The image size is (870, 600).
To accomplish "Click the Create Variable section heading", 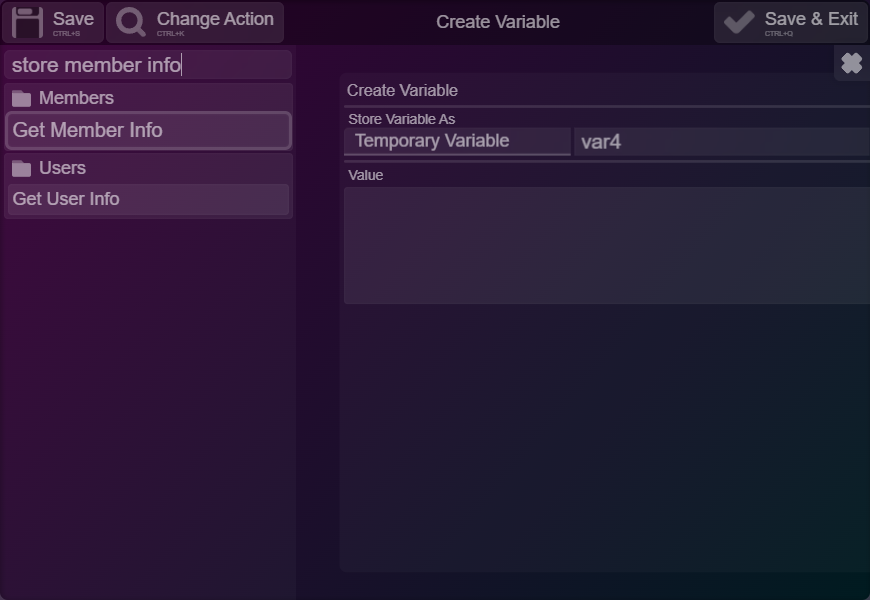I will tap(402, 90).
